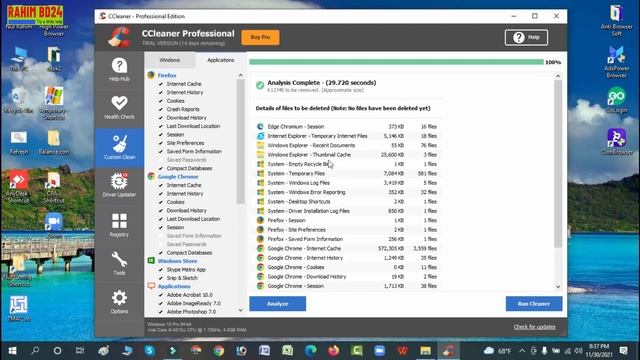Collapse the Applications category in tree

point(174,287)
